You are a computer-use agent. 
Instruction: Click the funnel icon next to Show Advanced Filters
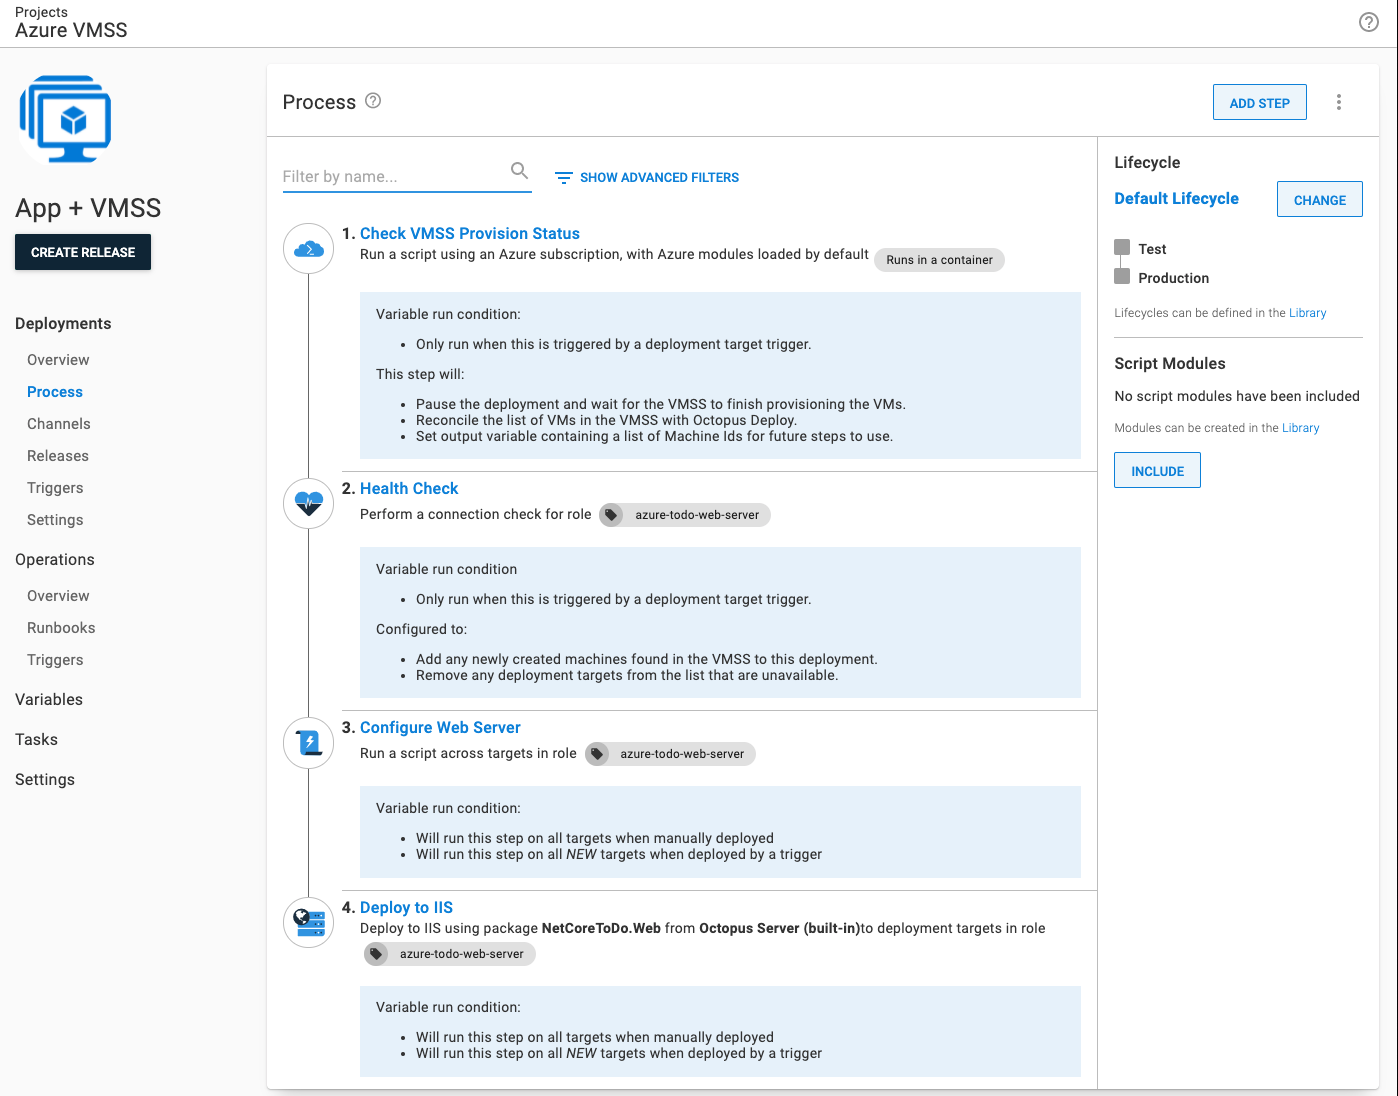point(563,176)
